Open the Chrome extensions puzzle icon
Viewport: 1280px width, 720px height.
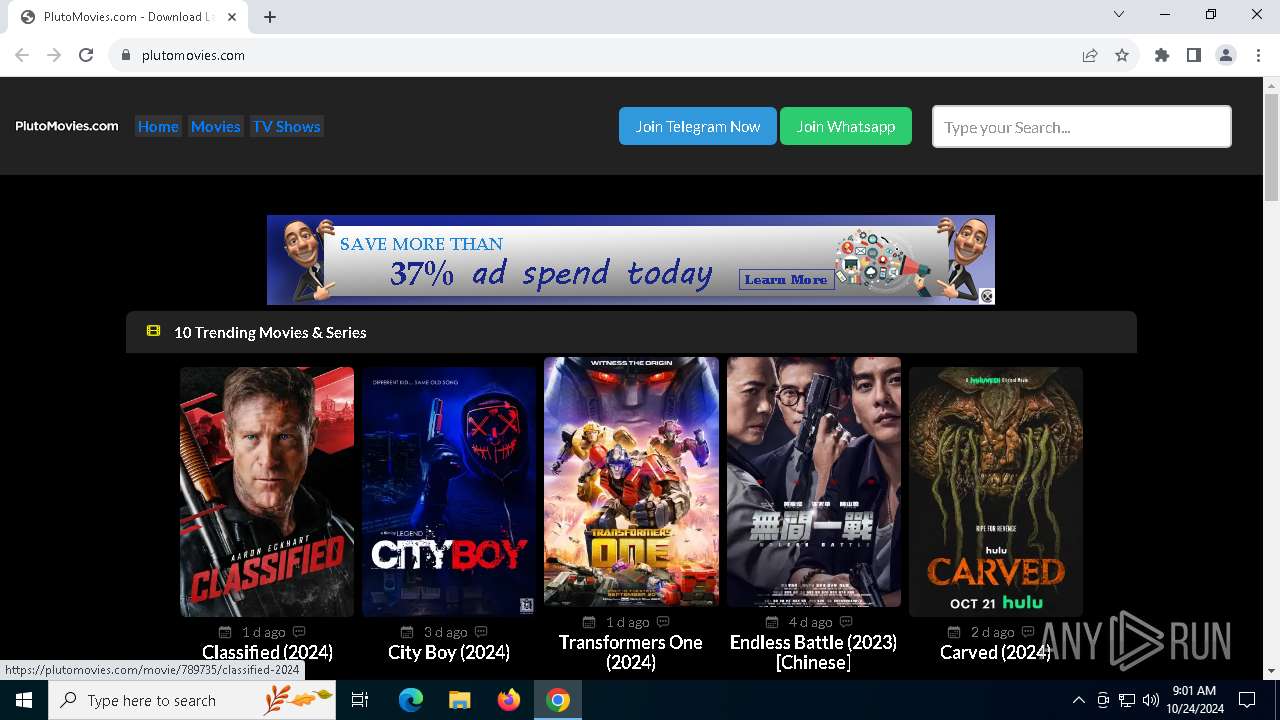tap(1162, 55)
